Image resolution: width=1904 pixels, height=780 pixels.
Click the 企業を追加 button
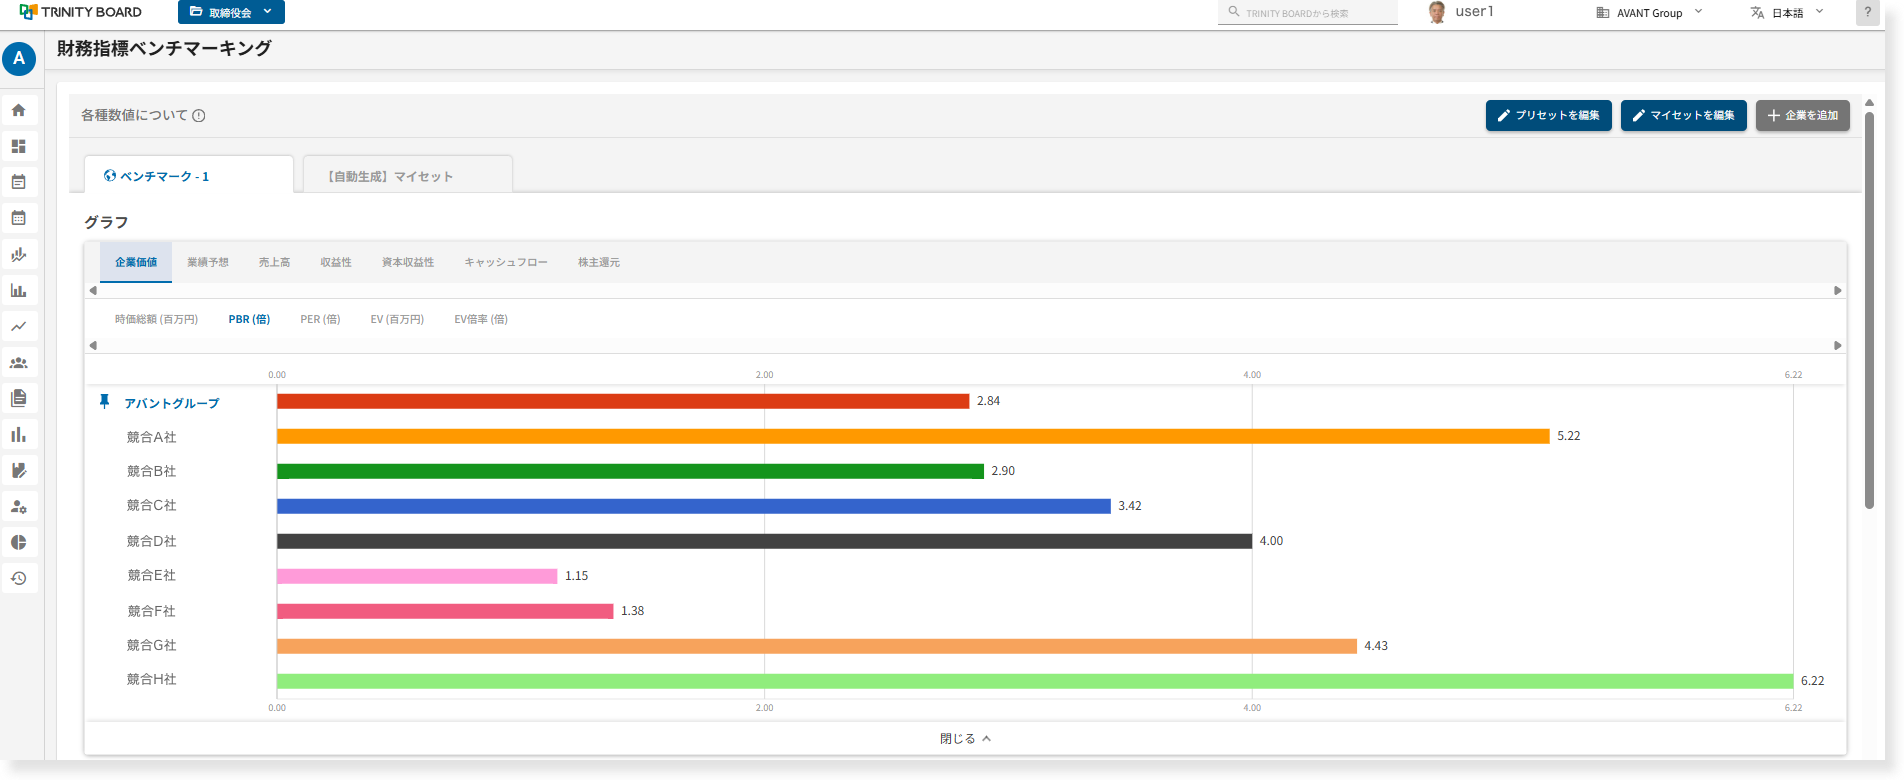(1802, 115)
